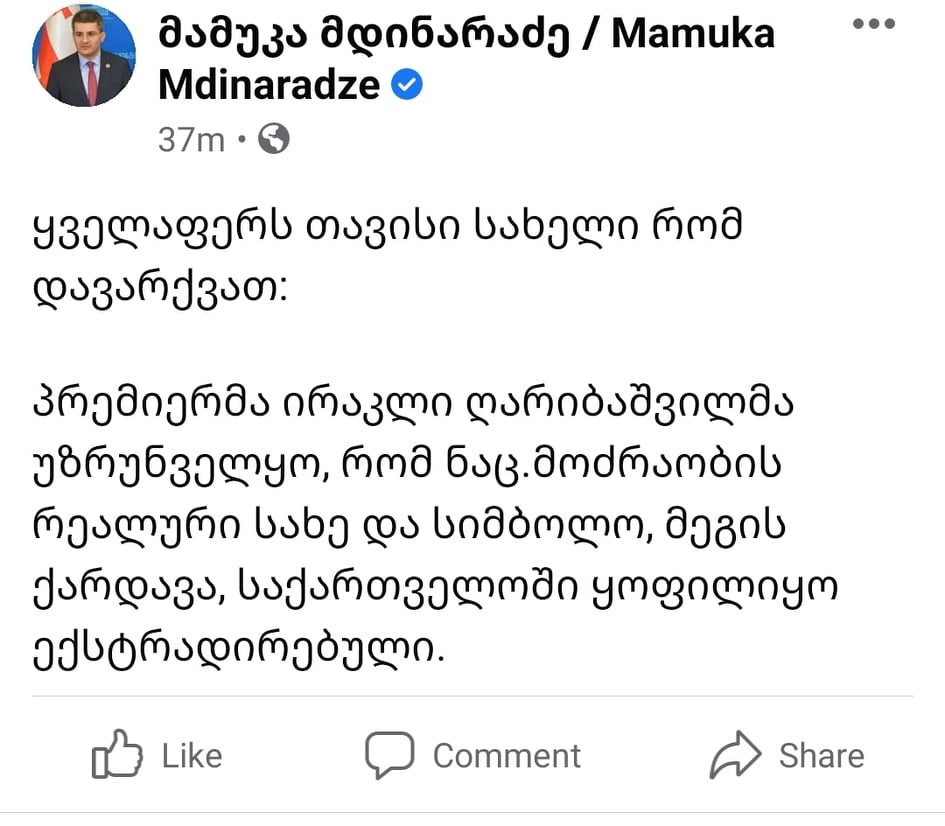The height and width of the screenshot is (826, 945).
Task: Click the curved arrow Share icon
Action: point(735,756)
